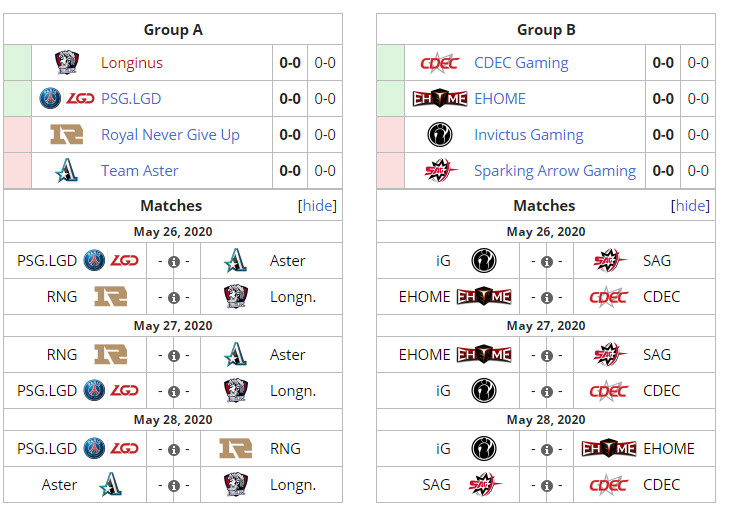Open match info for PSG.LGD vs Aster
The height and width of the screenshot is (508, 742).
pos(173,261)
